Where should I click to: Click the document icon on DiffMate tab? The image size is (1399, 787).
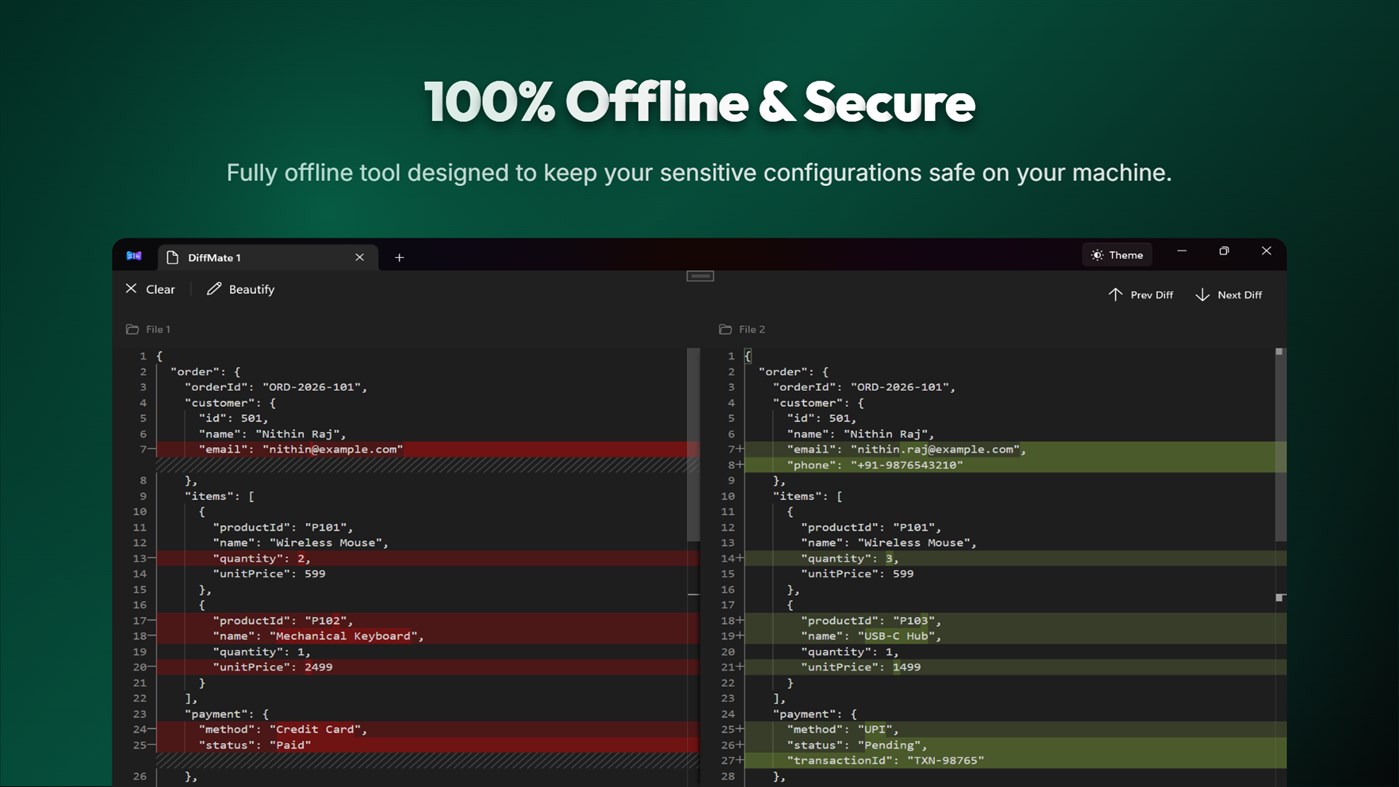(172, 257)
